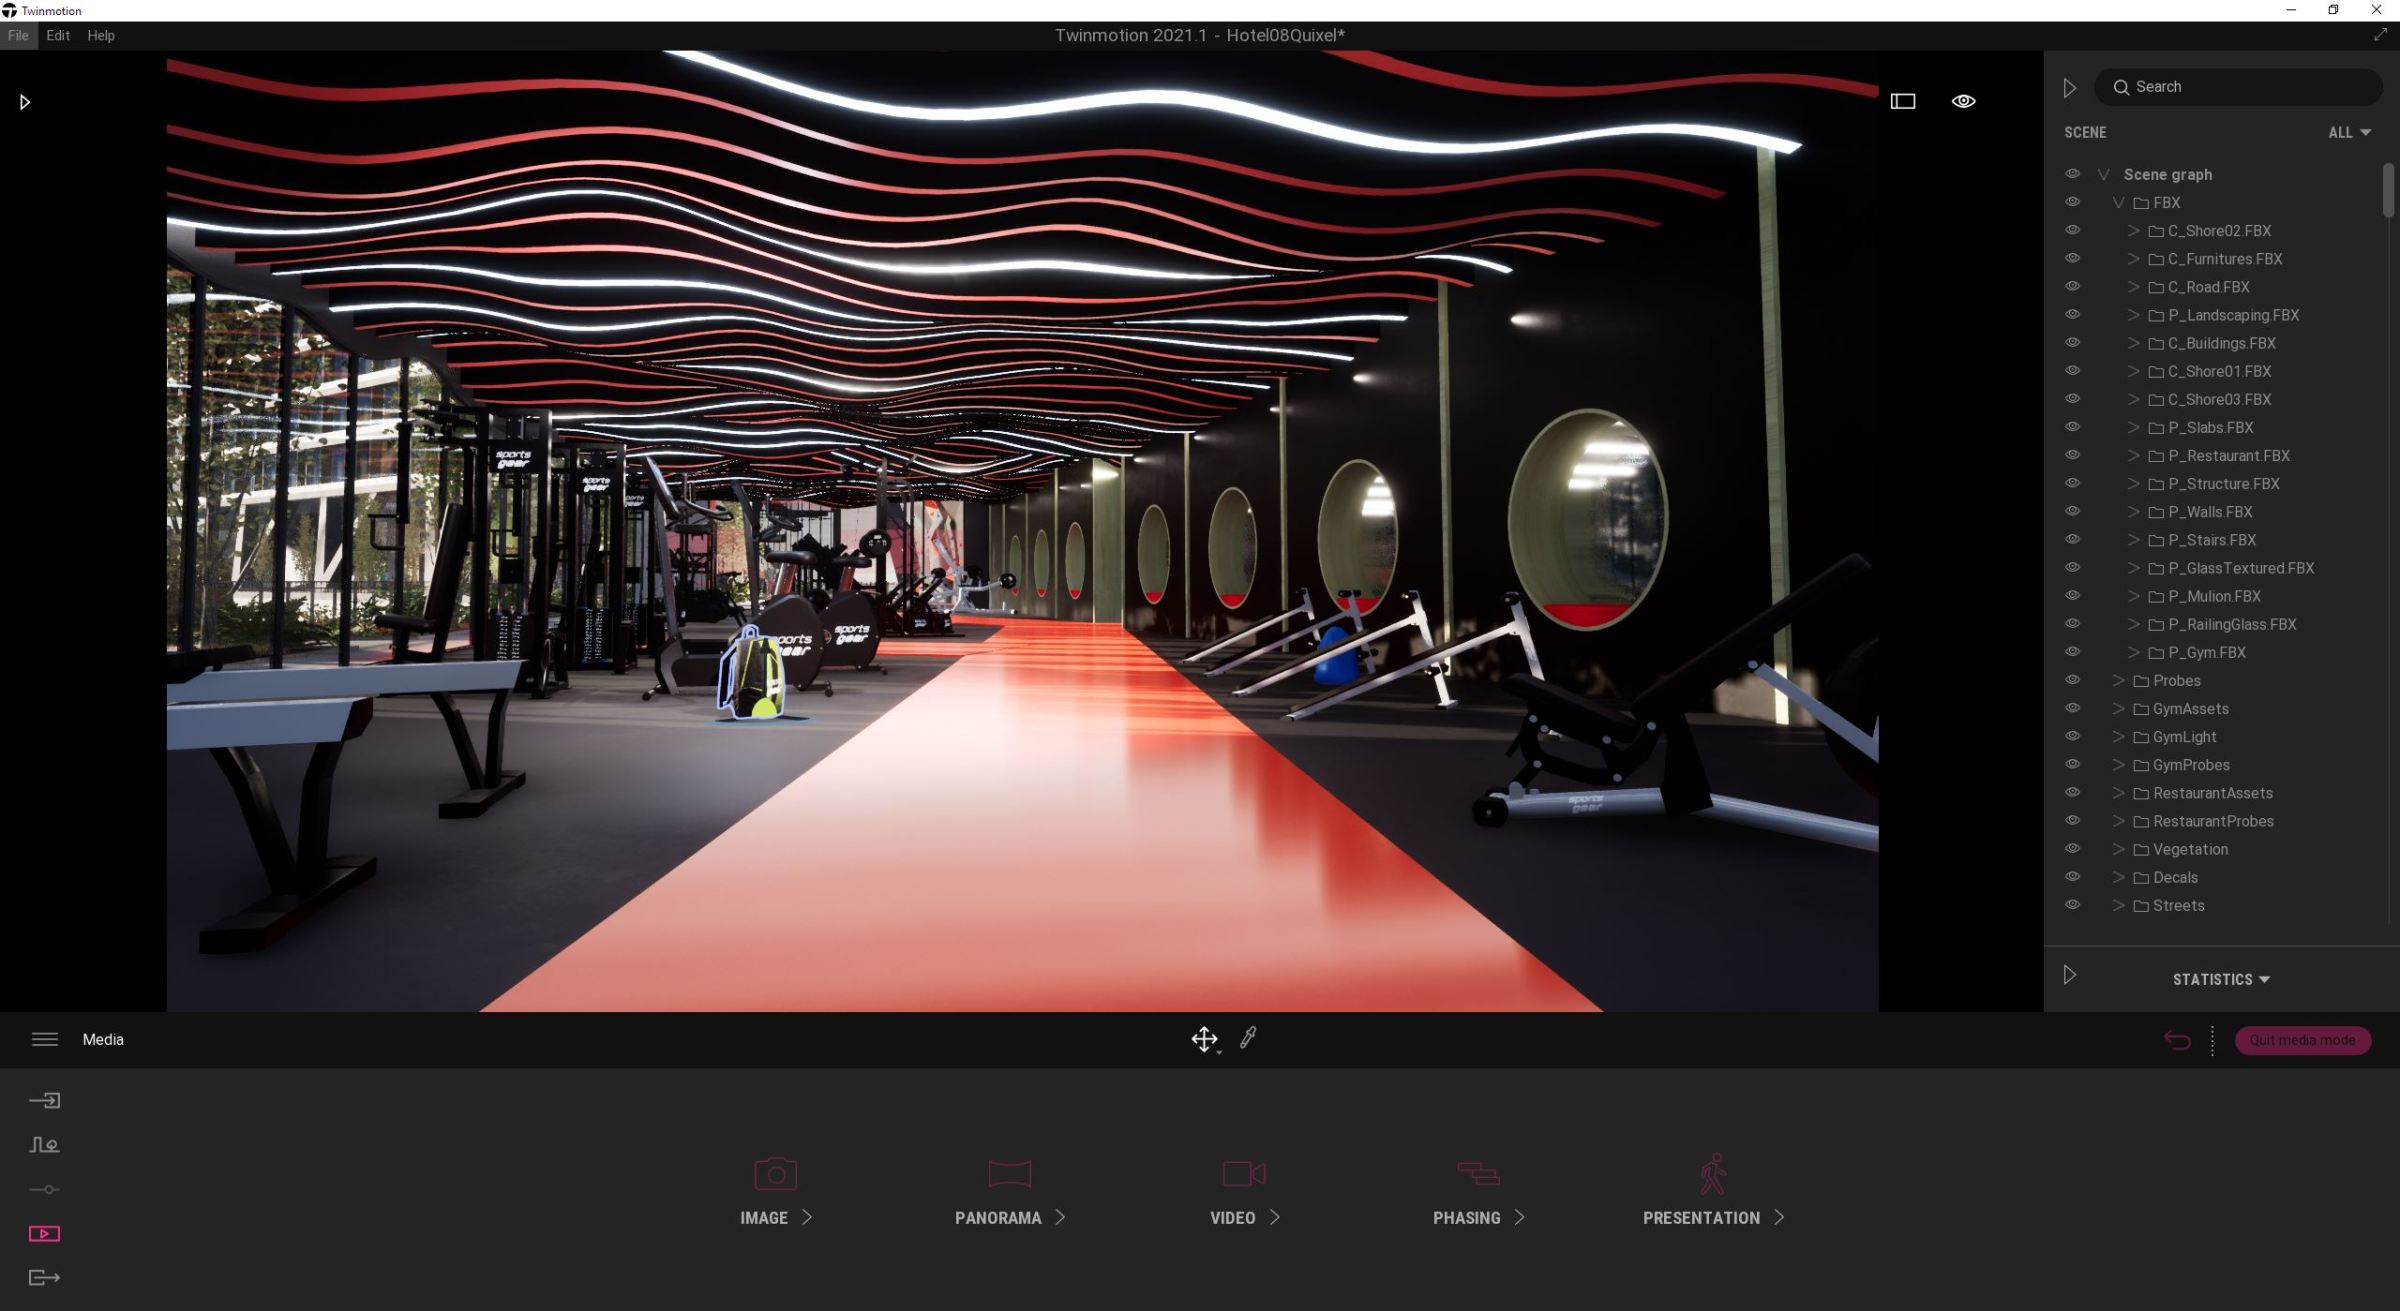Toggle visibility of Vegetation folder
The height and width of the screenshot is (1311, 2400).
click(x=2074, y=849)
